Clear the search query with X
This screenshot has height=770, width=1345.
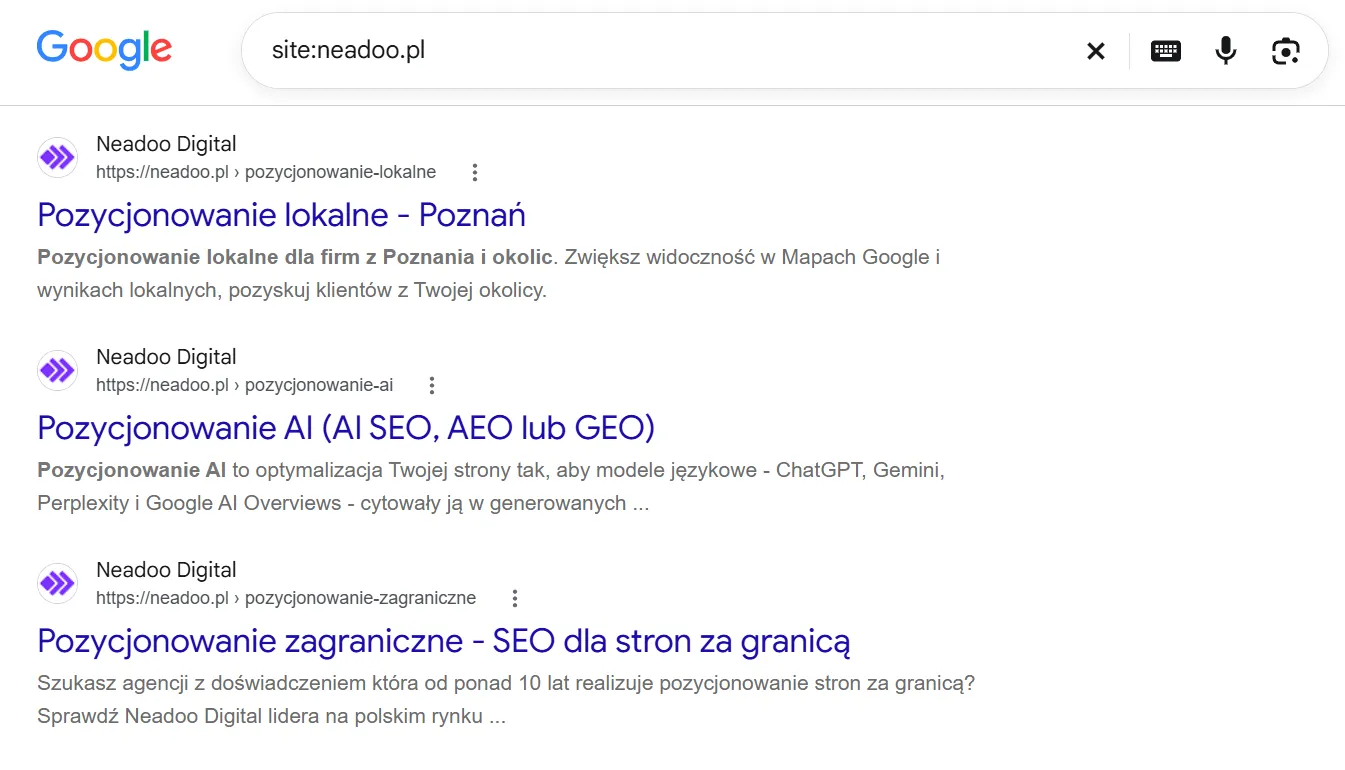click(x=1096, y=51)
